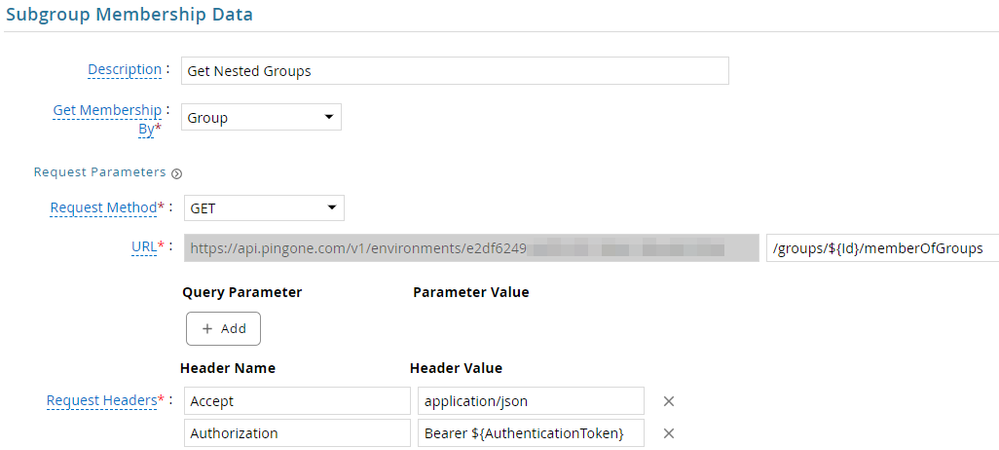Screen dimensions: 999x450
Task: Open the Request Method dropdown
Action: (264, 208)
